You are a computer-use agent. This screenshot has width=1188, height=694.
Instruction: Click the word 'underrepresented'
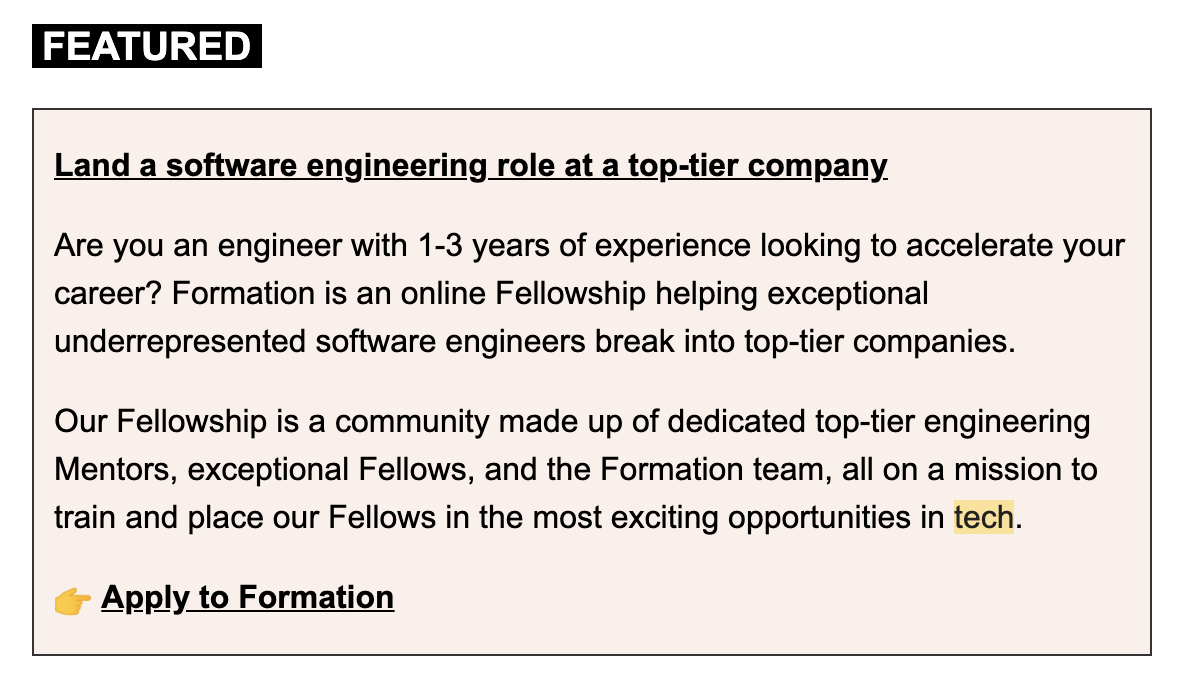[180, 341]
